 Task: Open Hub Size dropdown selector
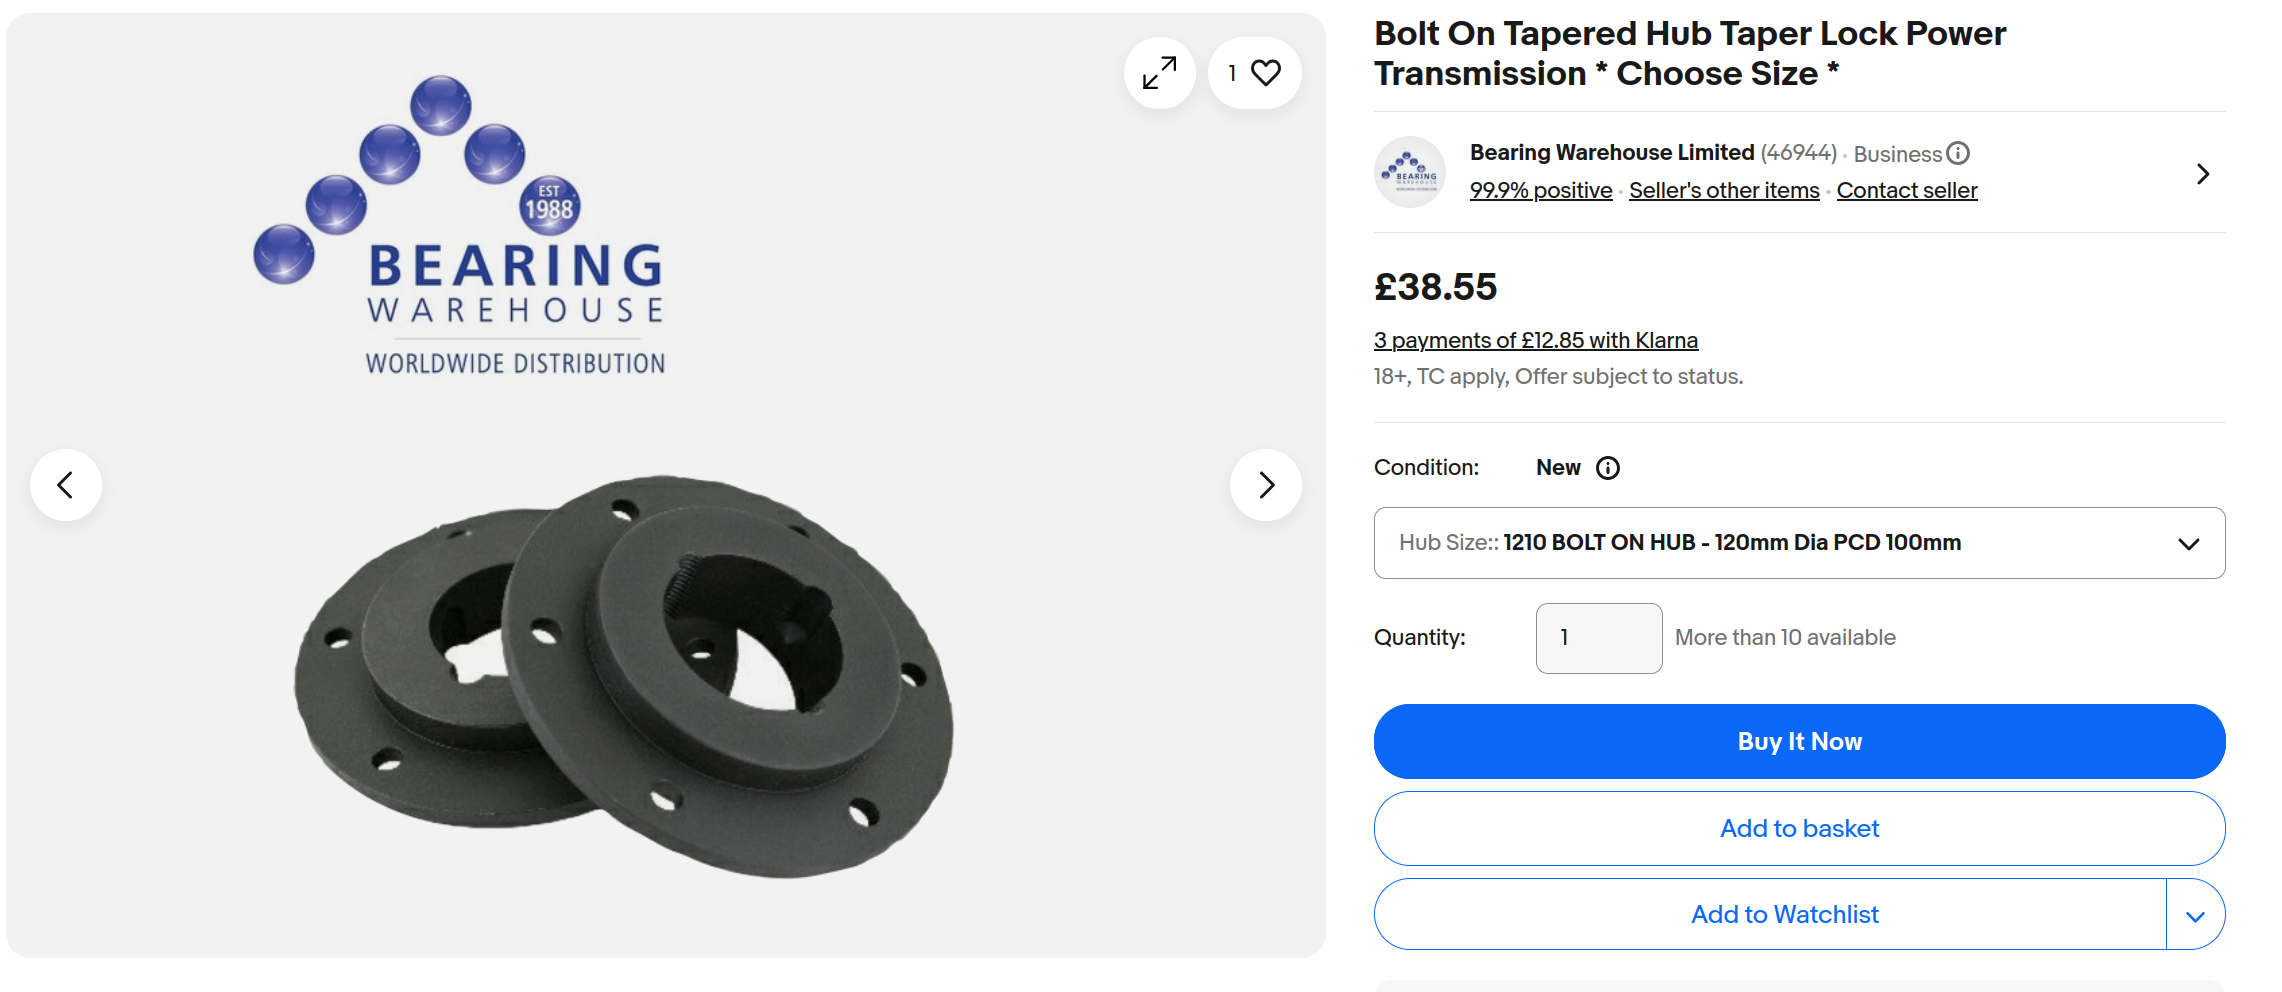(1799, 543)
